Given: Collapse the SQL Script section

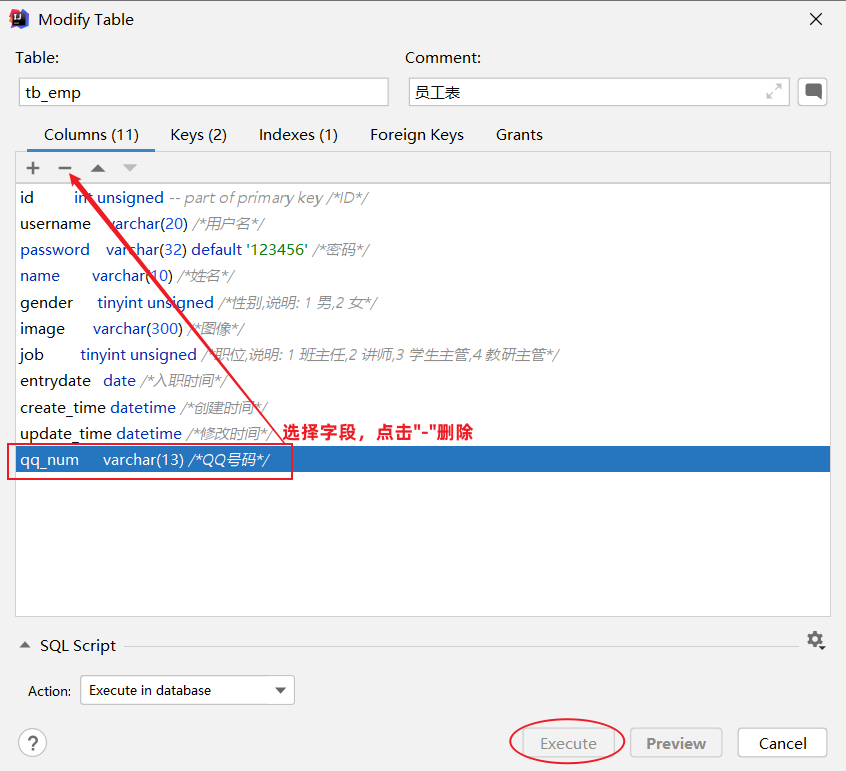Looking at the screenshot, I should point(25,646).
